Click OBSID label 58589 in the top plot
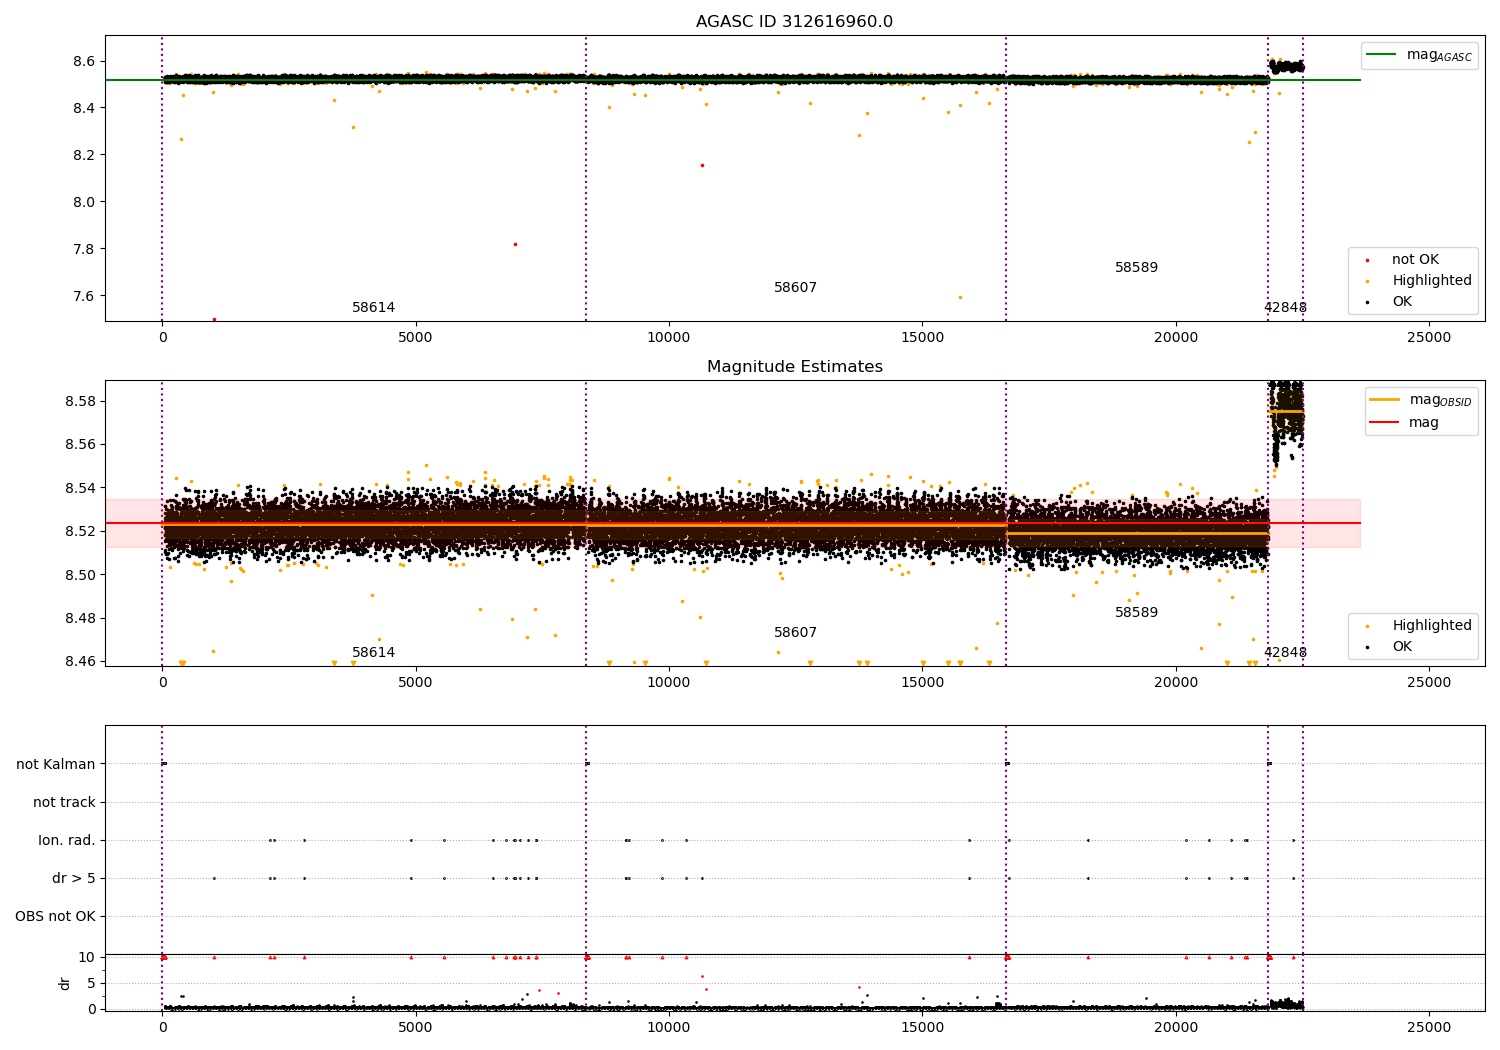 [x=1136, y=268]
